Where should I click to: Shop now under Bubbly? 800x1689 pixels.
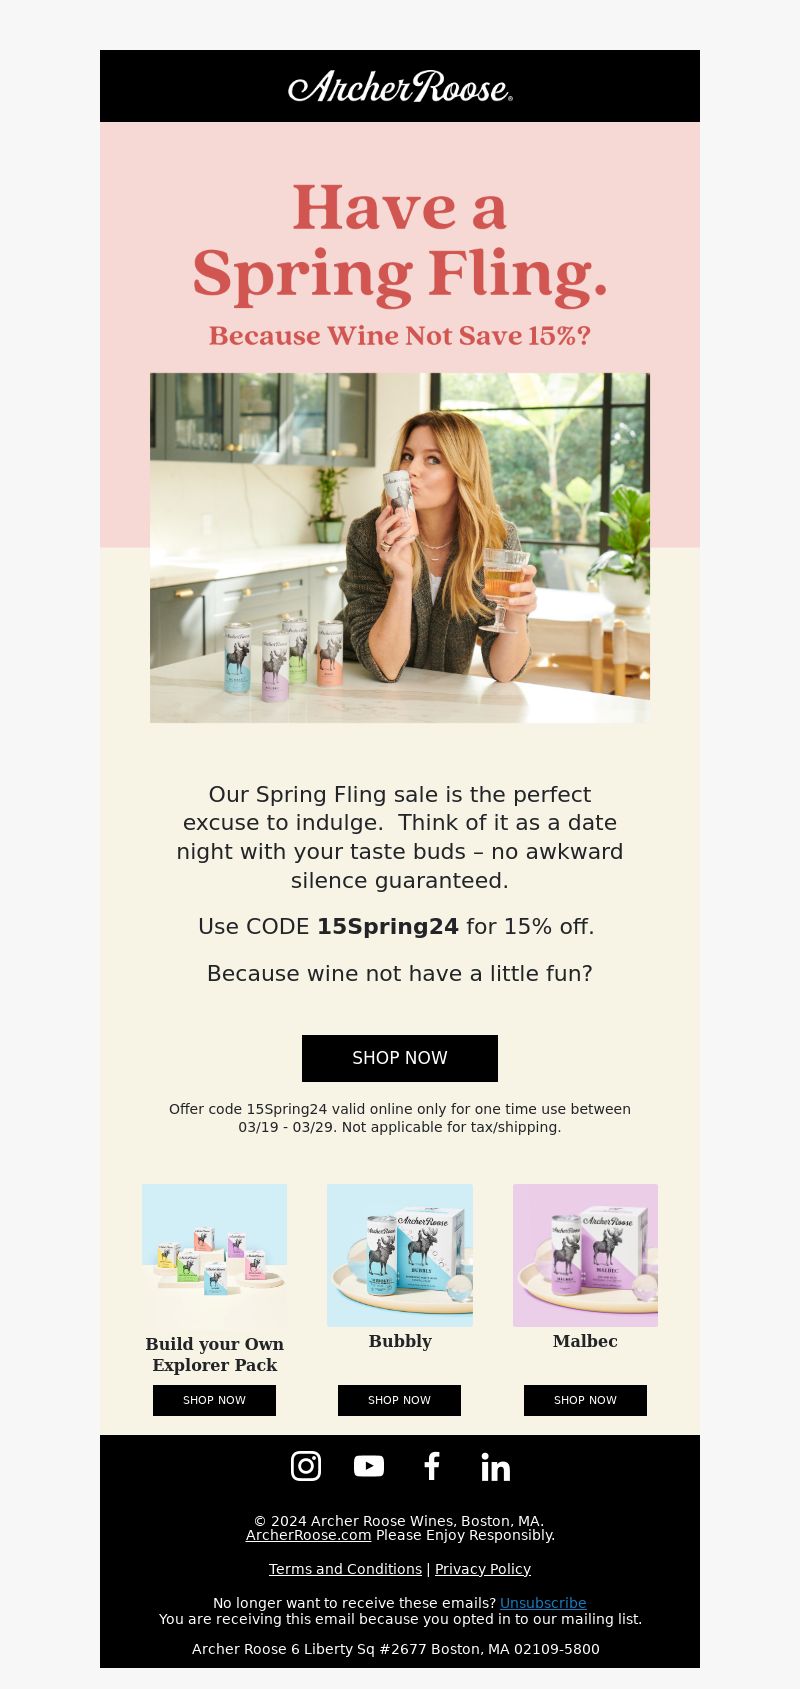[x=399, y=1400]
